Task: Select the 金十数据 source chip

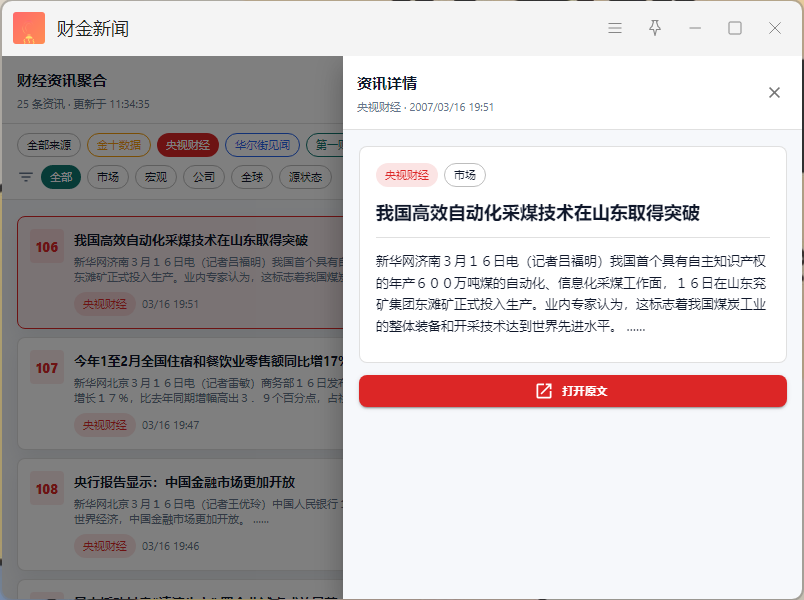Action: pos(119,145)
